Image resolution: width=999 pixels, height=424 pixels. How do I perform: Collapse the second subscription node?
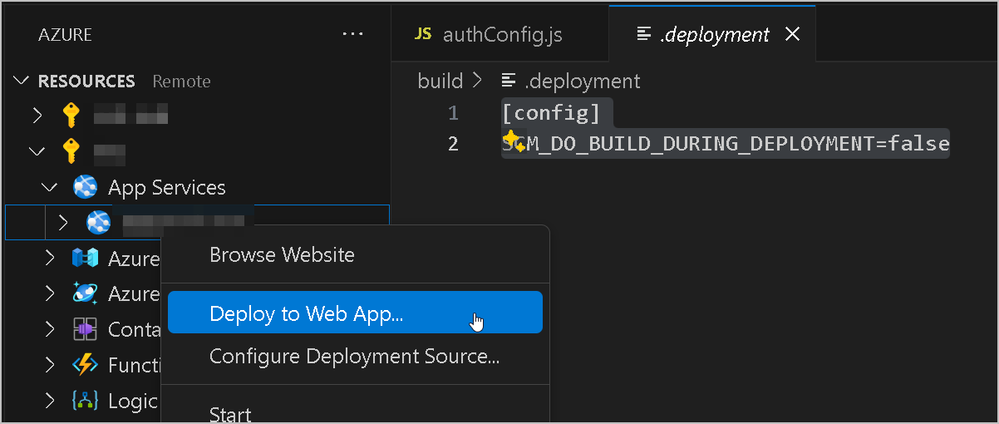[x=38, y=152]
